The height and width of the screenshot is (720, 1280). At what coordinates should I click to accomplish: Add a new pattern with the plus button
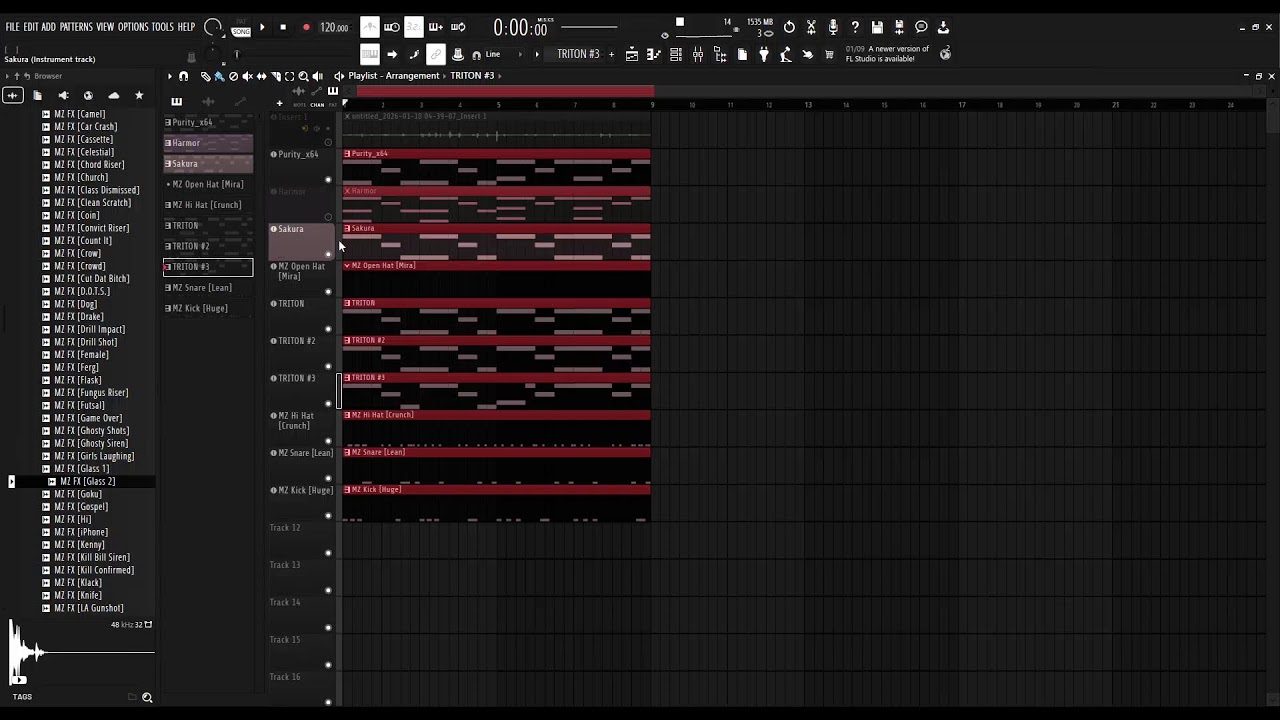611,54
